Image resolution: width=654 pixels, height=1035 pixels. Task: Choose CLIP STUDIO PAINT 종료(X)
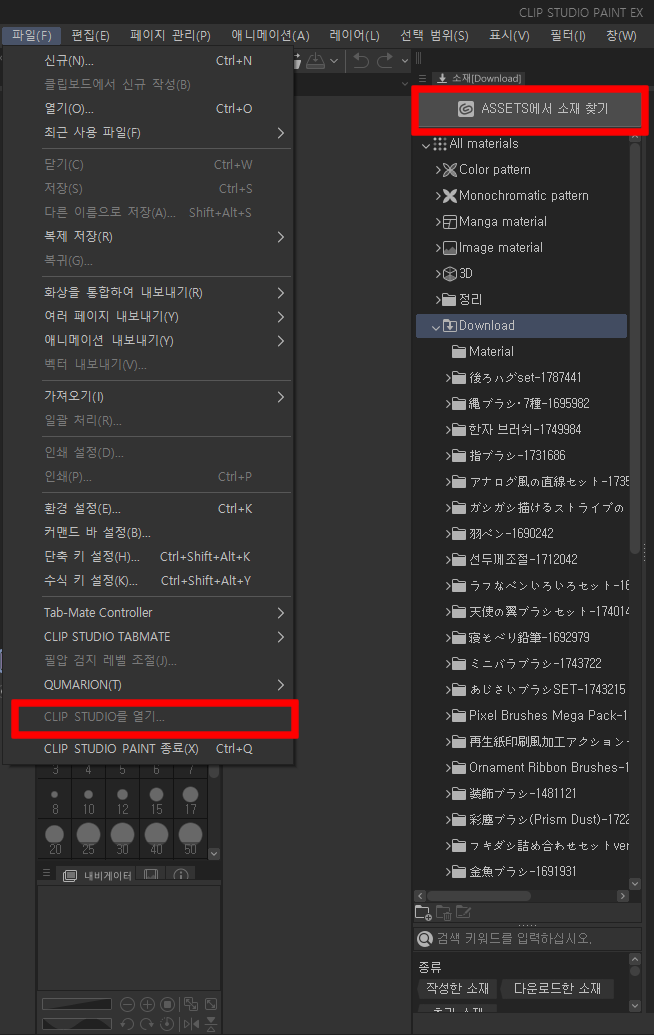(148, 749)
